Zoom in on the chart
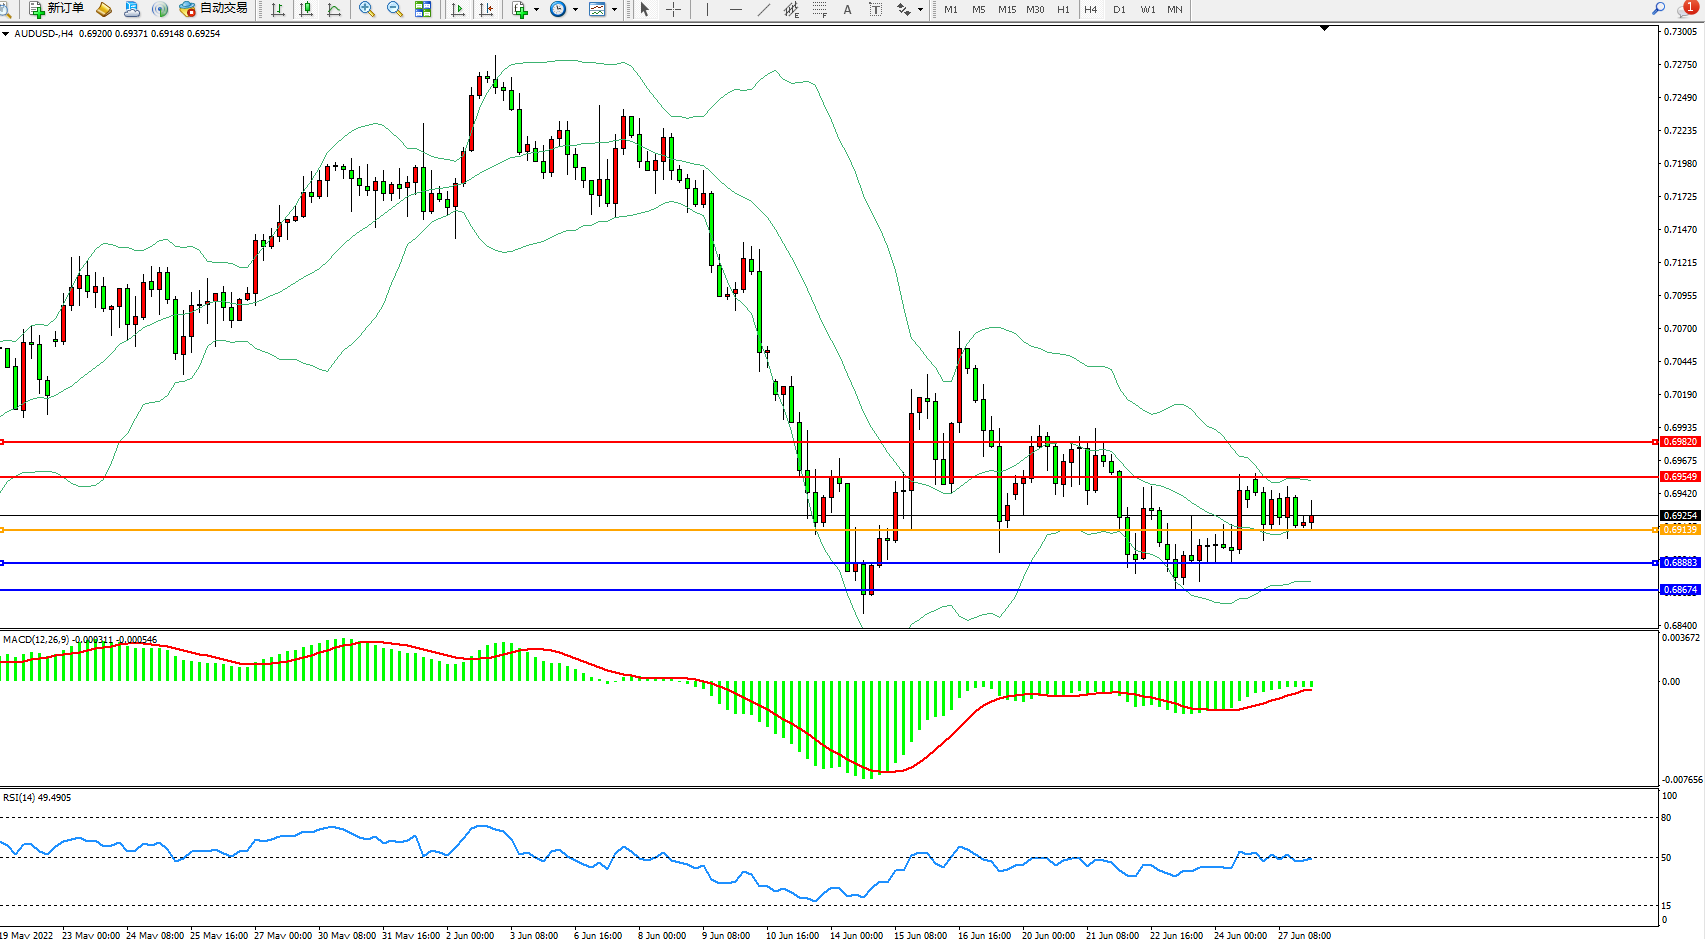The width and height of the screenshot is (1705, 939). coord(367,9)
